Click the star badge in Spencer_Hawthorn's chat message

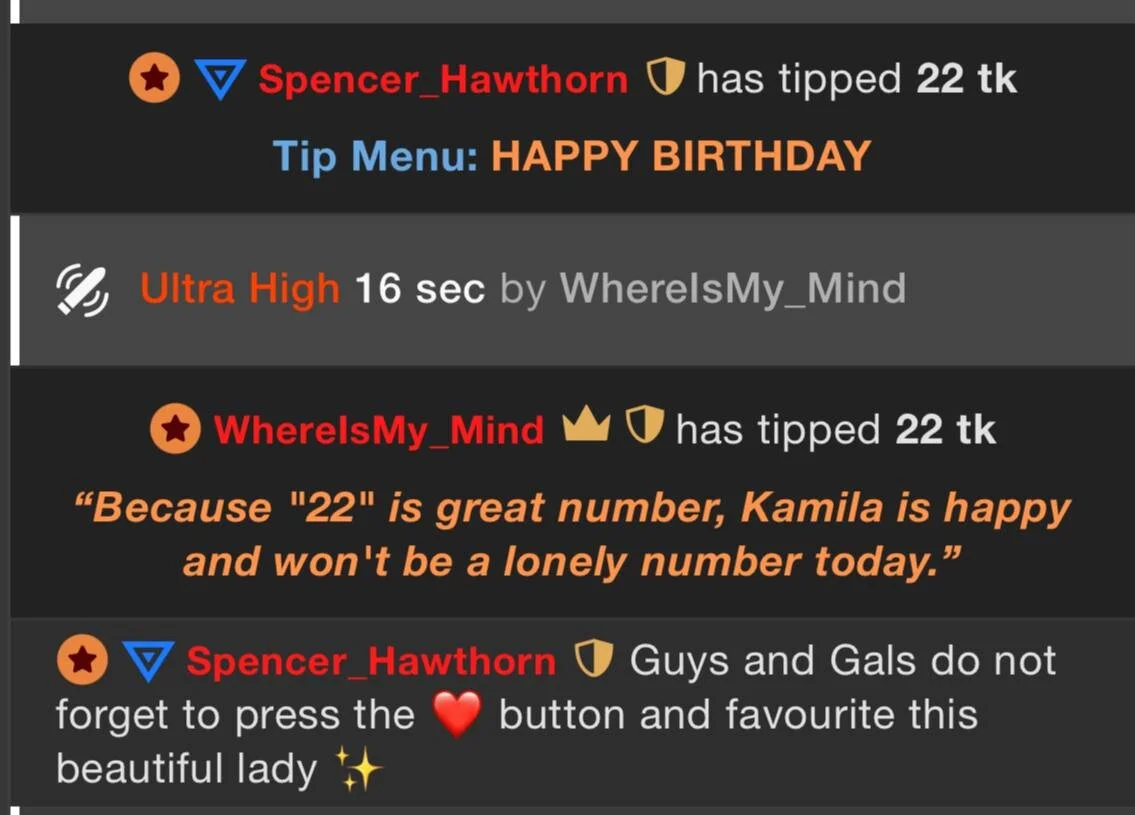[83, 659]
